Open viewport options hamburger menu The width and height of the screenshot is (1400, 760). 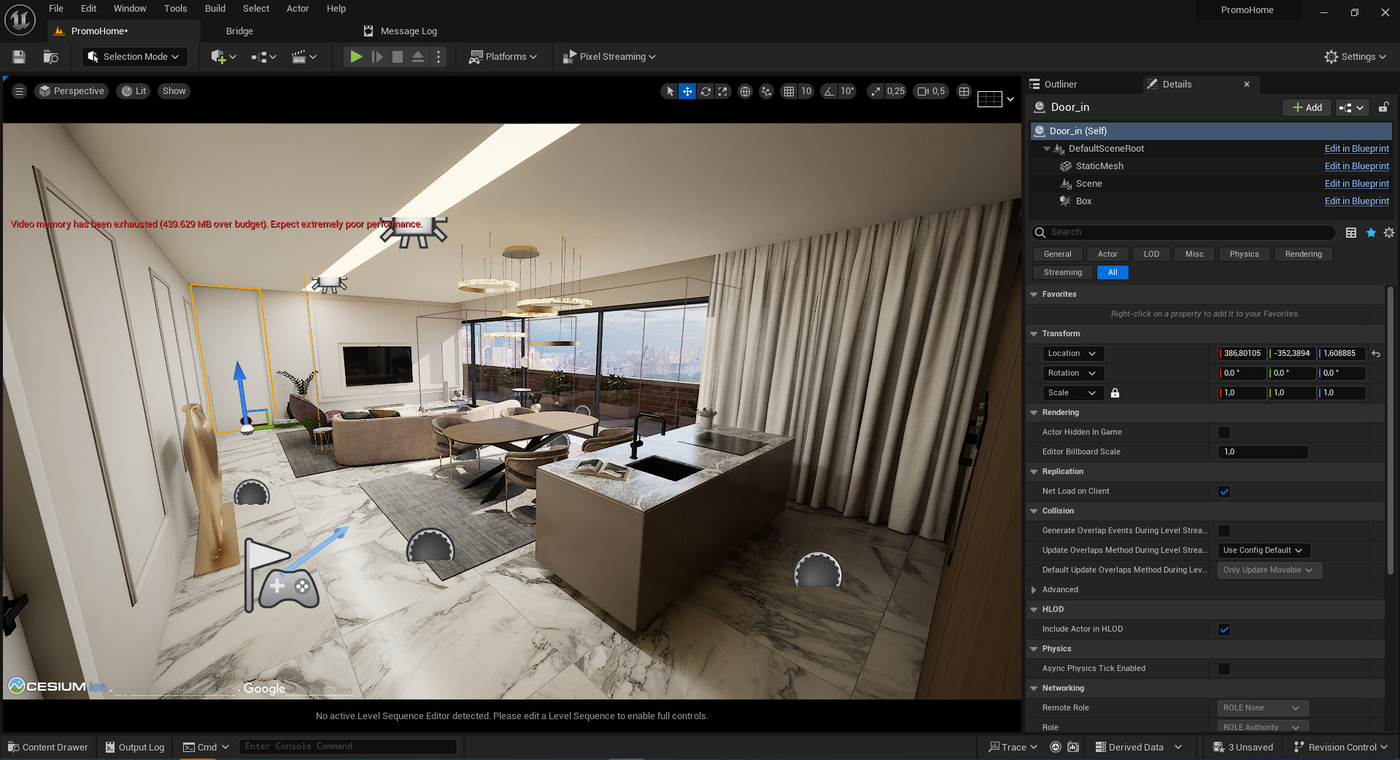tap(19, 91)
